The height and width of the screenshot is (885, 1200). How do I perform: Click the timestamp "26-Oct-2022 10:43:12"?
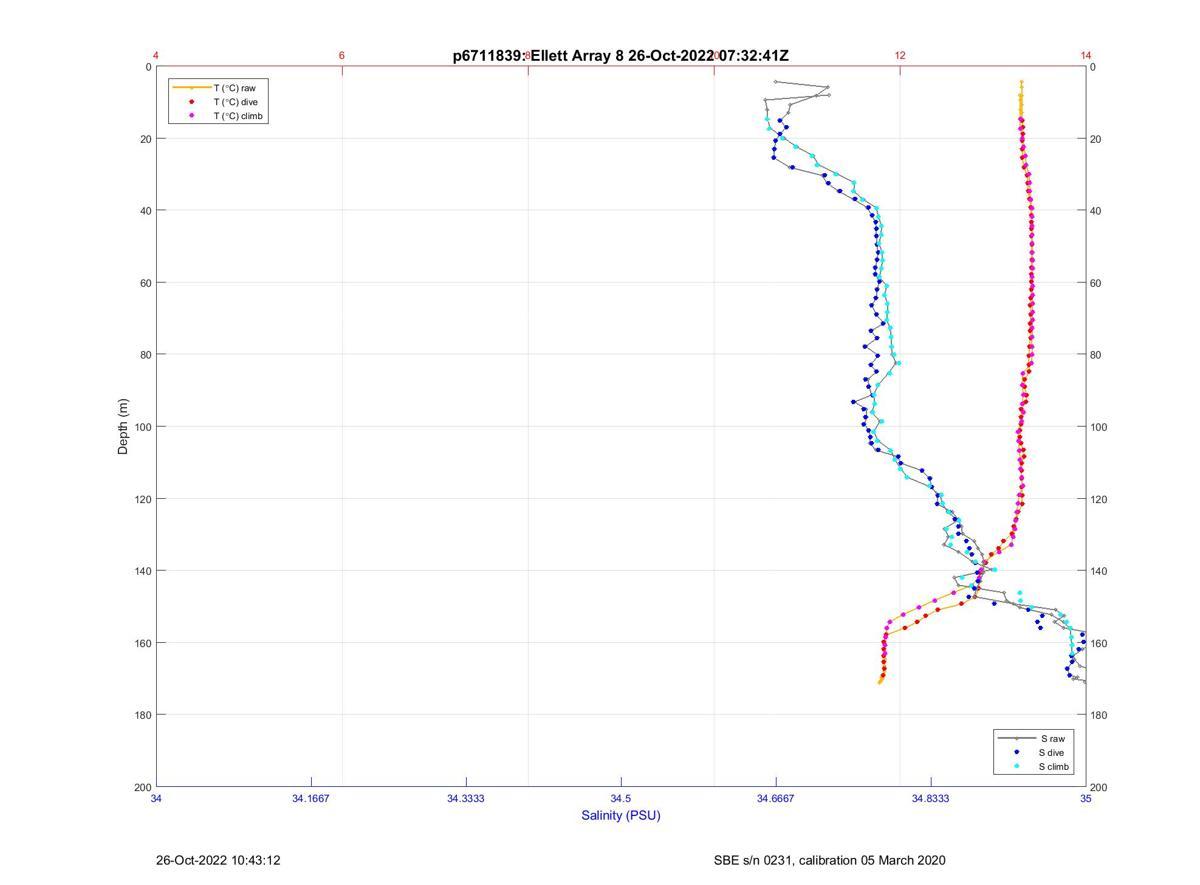218,860
